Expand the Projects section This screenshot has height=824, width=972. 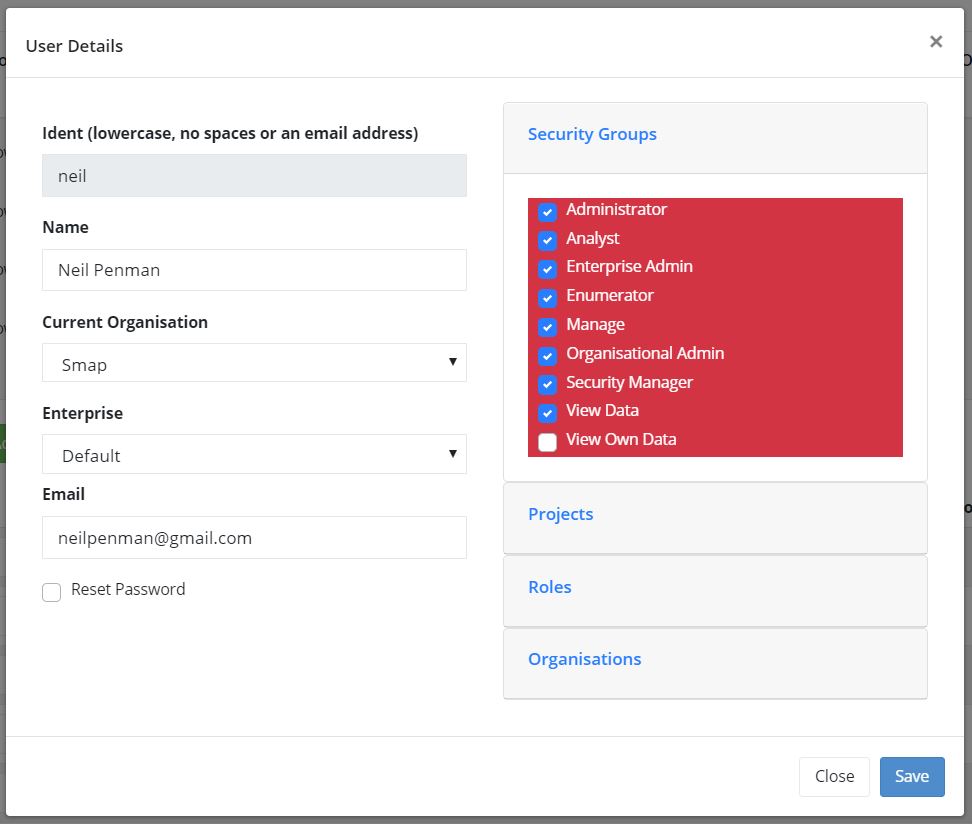[x=560, y=514]
